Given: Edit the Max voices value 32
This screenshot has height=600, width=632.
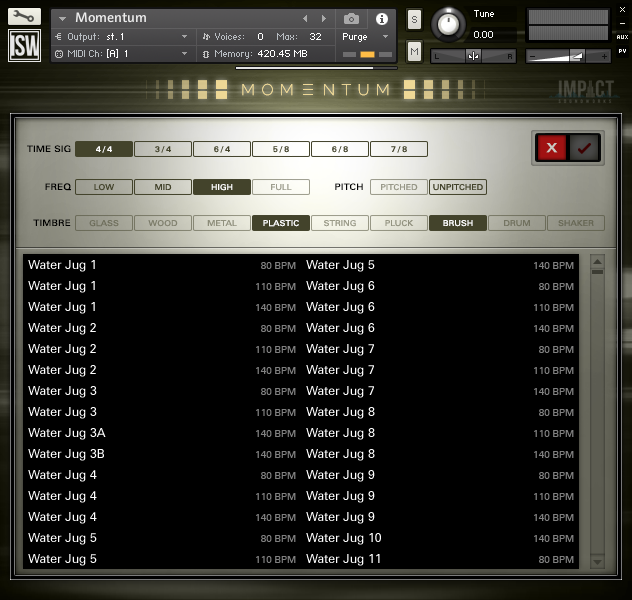Looking at the screenshot, I should (x=315, y=37).
